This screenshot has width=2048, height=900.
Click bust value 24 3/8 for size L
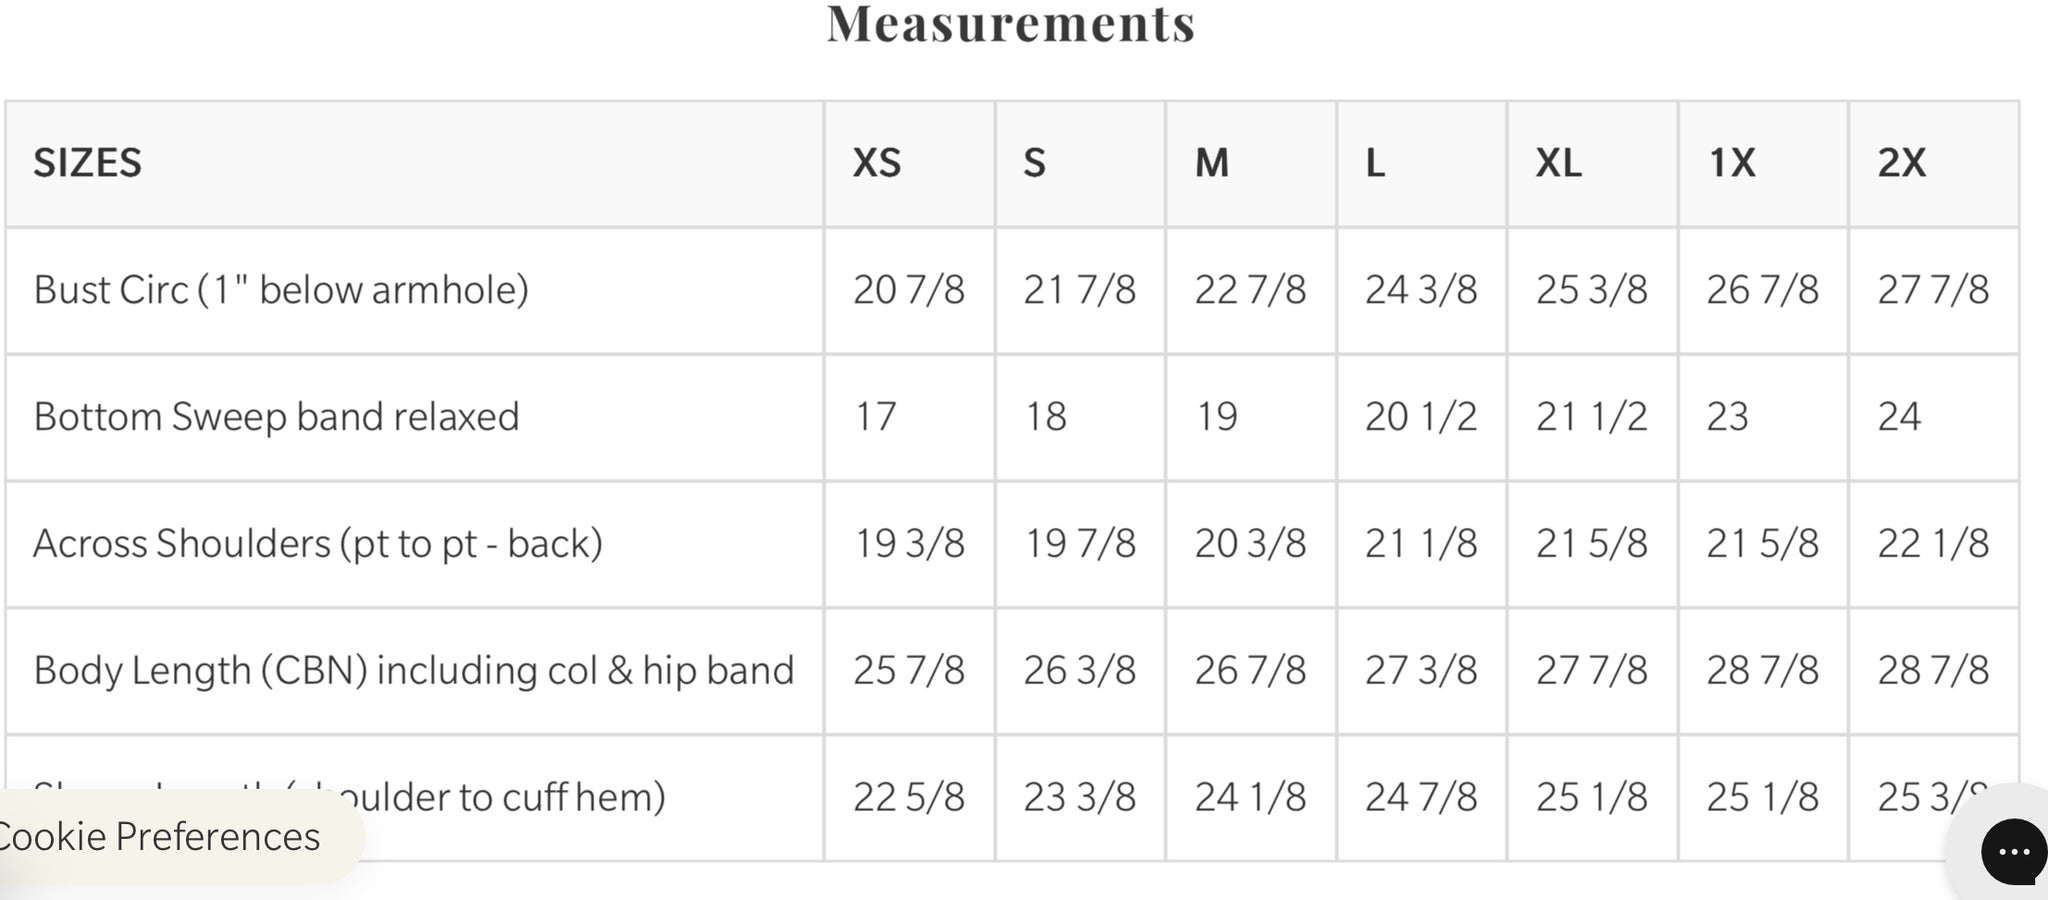coord(1421,290)
